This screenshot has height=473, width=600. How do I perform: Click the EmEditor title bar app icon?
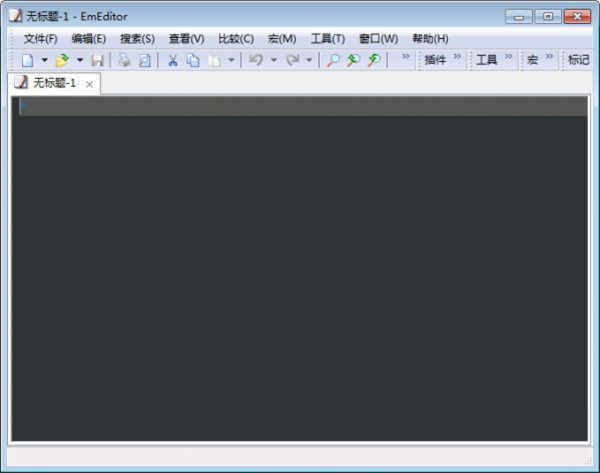pos(16,16)
